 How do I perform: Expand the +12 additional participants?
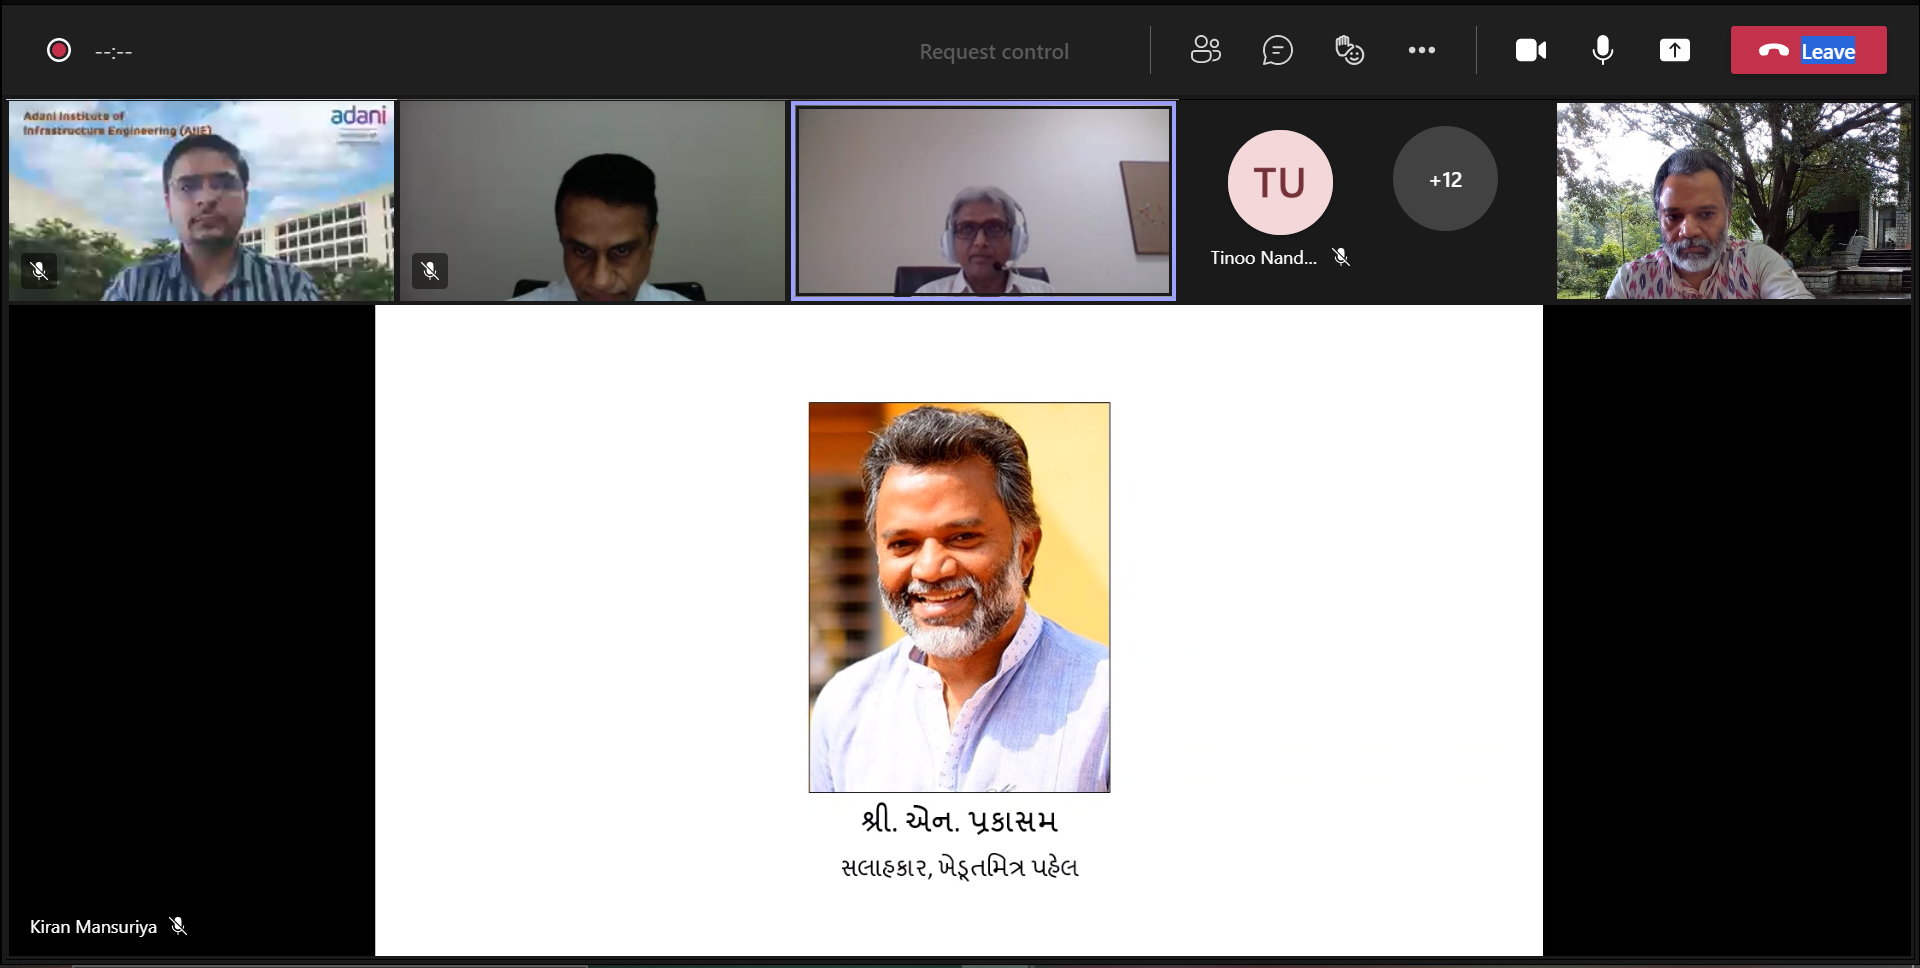(x=1444, y=180)
